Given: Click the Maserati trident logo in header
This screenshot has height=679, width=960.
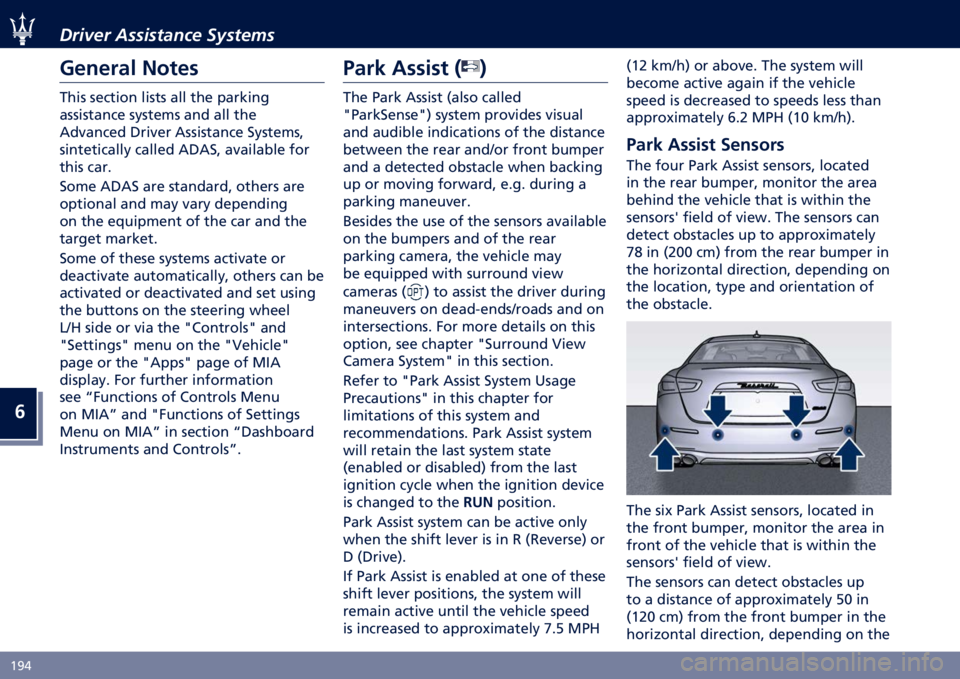Looking at the screenshot, I should pyautogui.click(x=23, y=31).
